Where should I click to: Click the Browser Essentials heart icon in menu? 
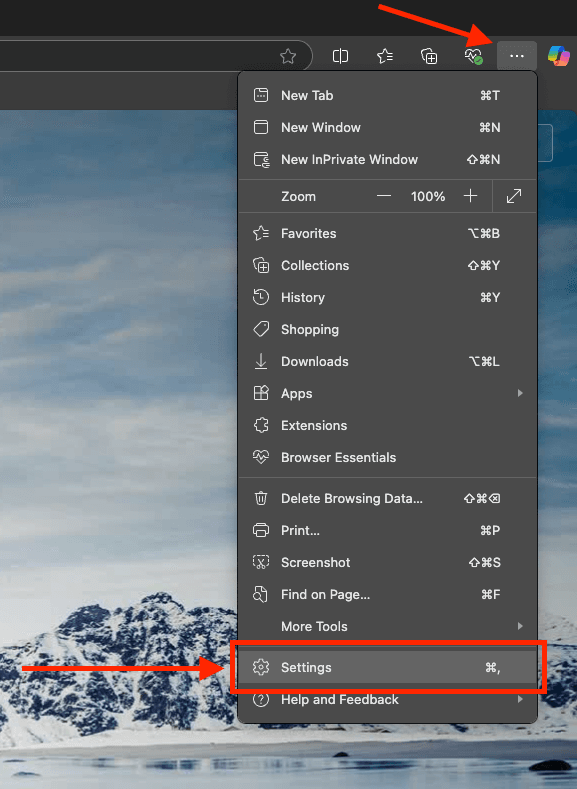click(x=261, y=457)
